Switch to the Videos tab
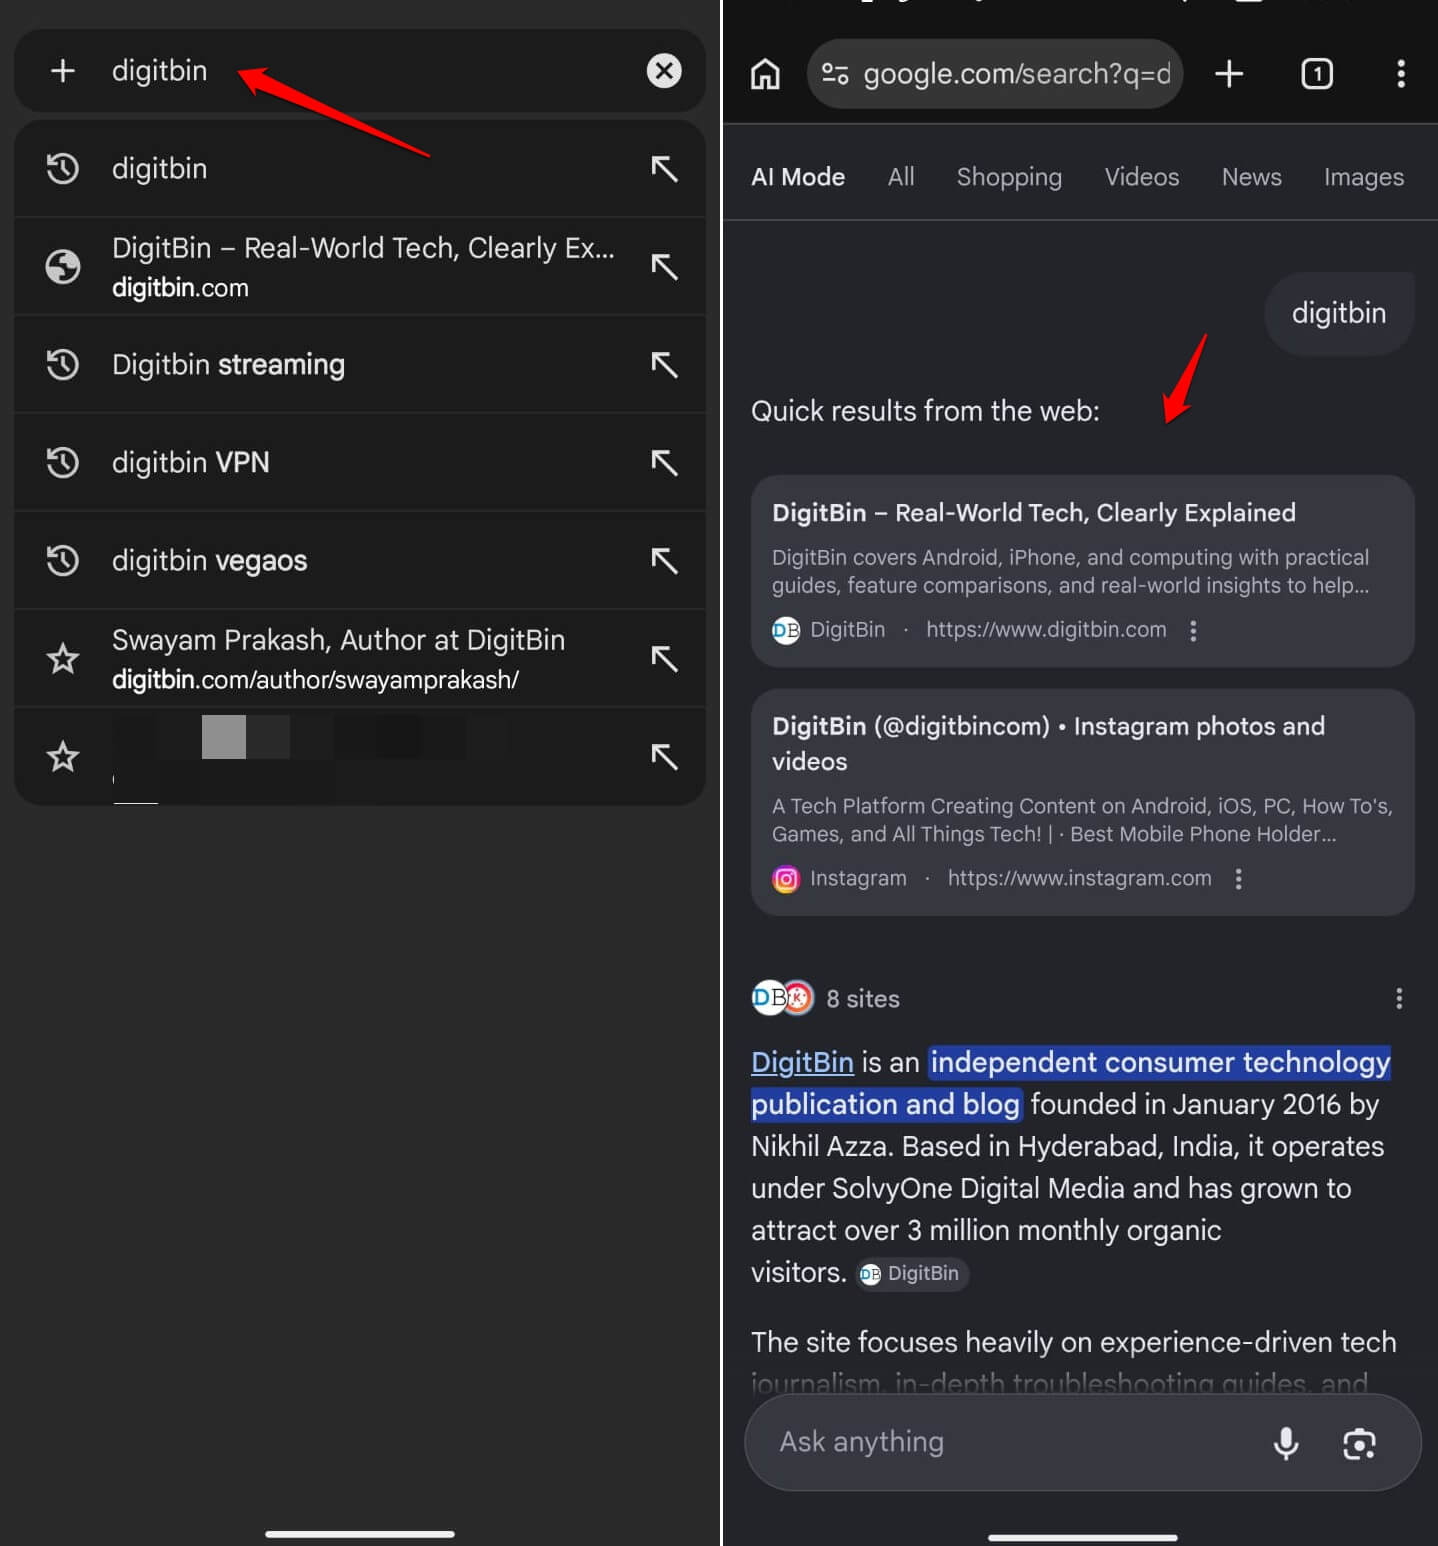1438x1546 pixels. tap(1142, 177)
